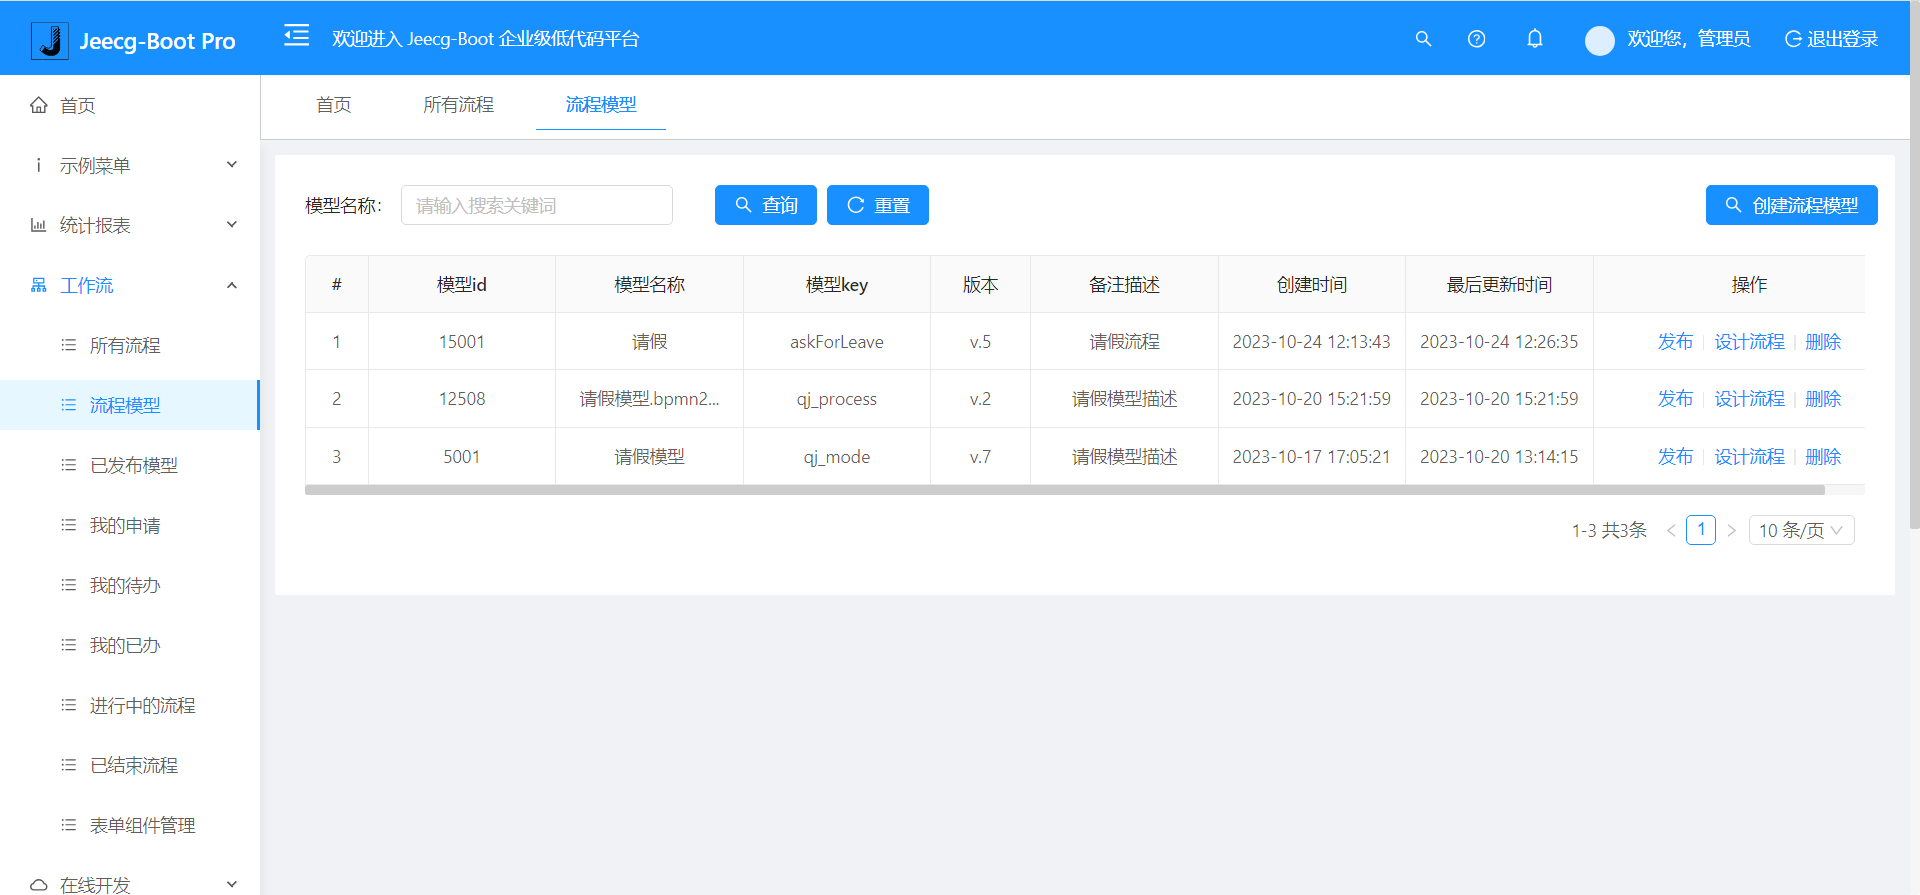Screen dimensions: 1920x895
Task: Select the 流程模型 tab
Action: click(601, 105)
